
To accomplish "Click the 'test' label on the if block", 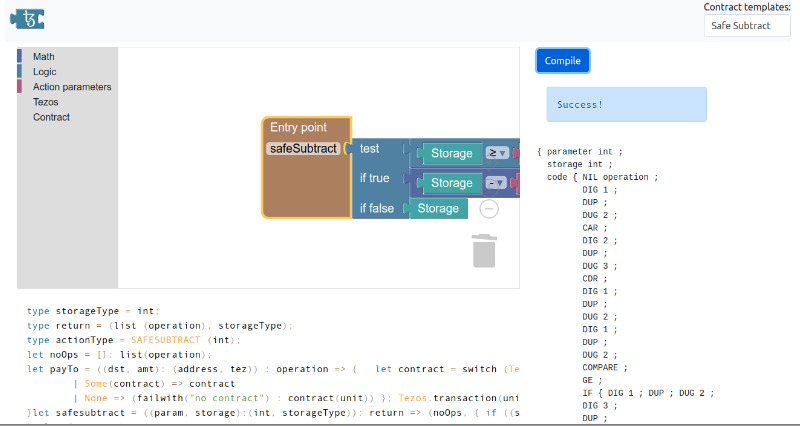I will click(x=369, y=149).
